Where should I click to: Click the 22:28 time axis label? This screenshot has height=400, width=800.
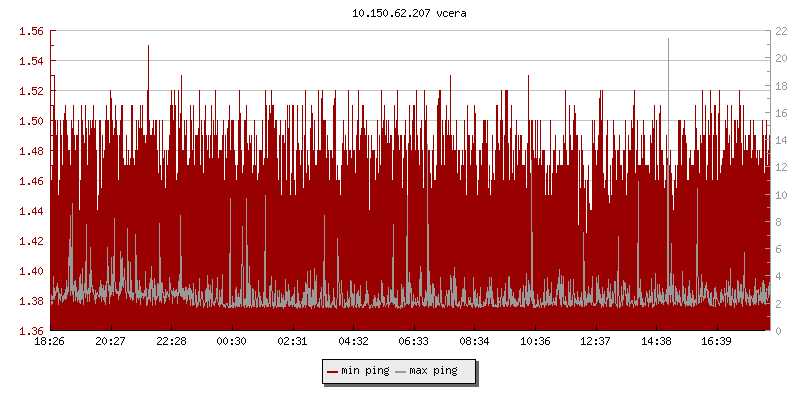[x=171, y=341]
